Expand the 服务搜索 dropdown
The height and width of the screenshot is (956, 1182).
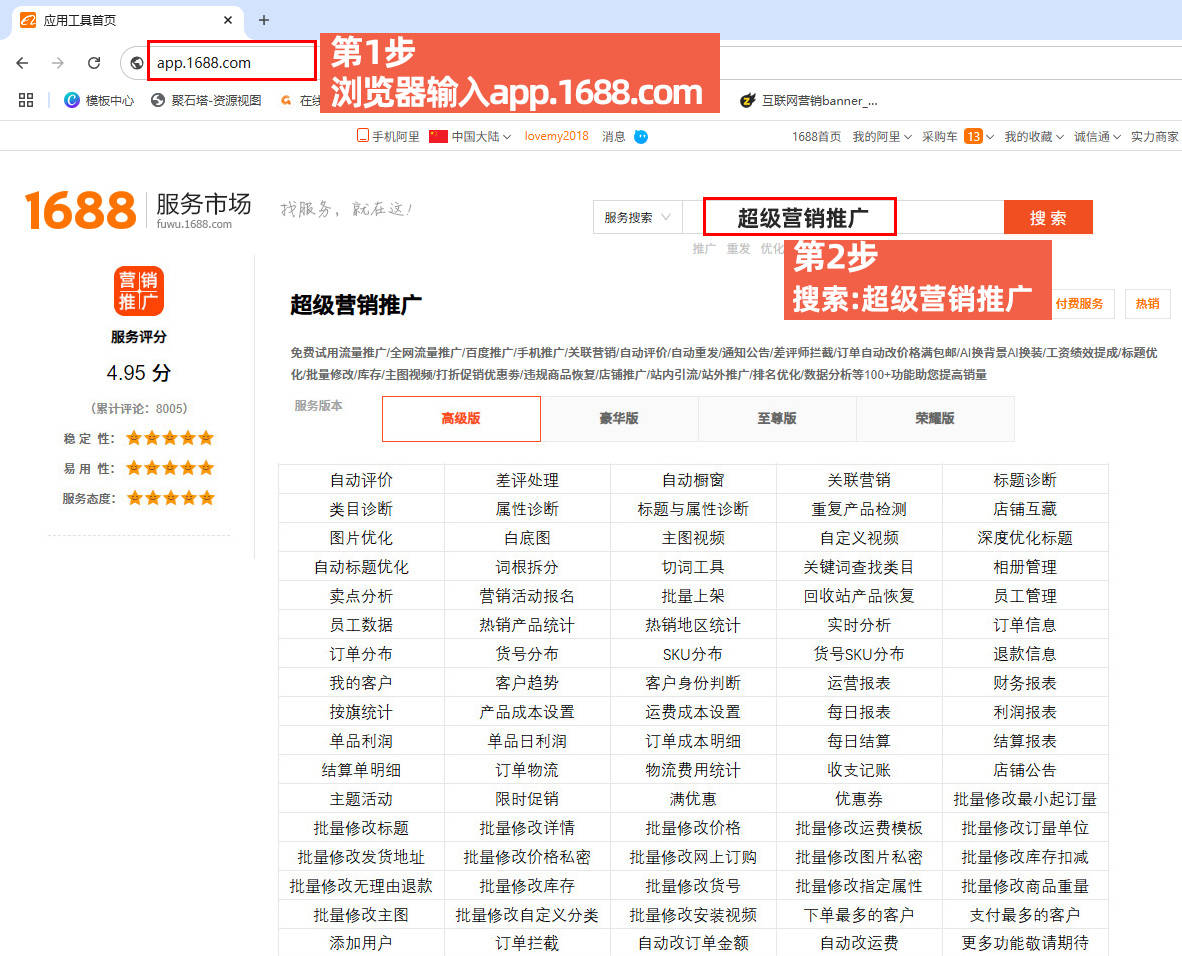pyautogui.click(x=639, y=217)
